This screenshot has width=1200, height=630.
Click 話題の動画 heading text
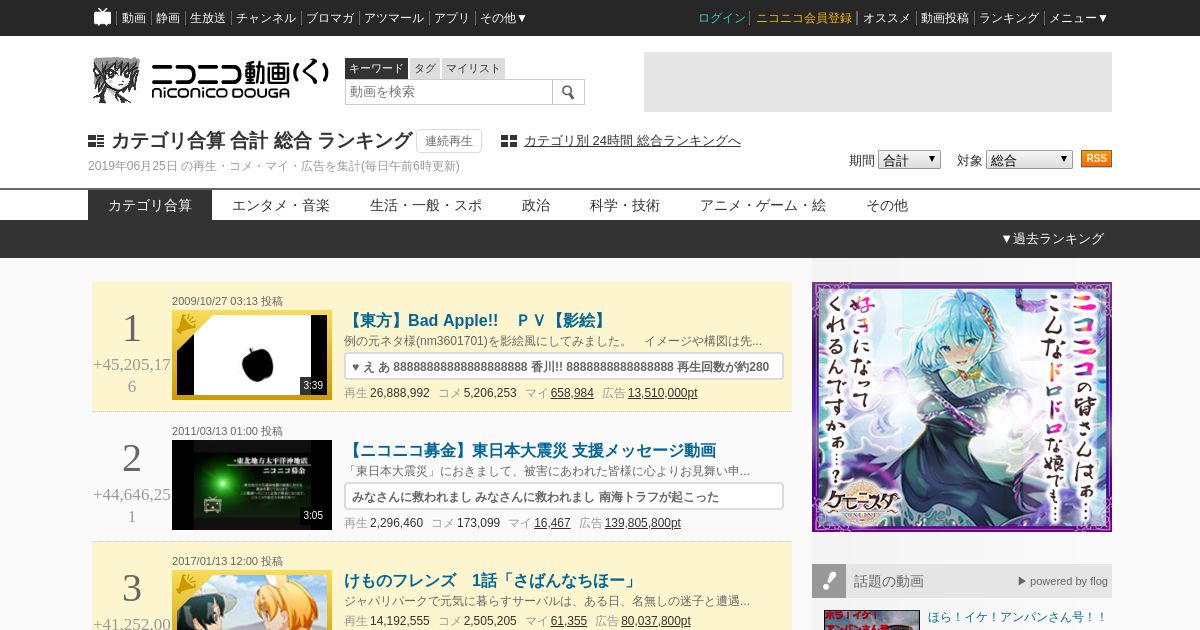[889, 581]
